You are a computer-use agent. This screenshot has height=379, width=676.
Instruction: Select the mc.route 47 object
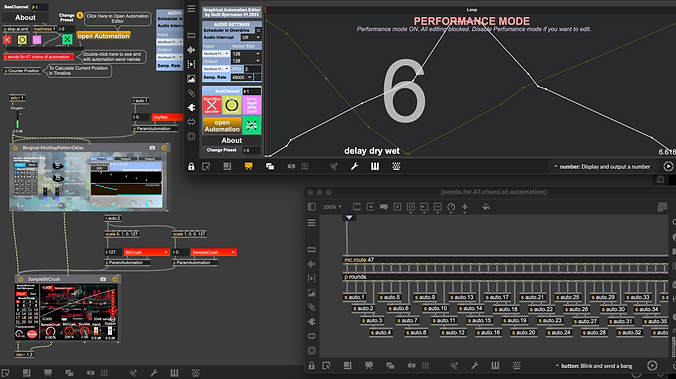click(x=505, y=260)
